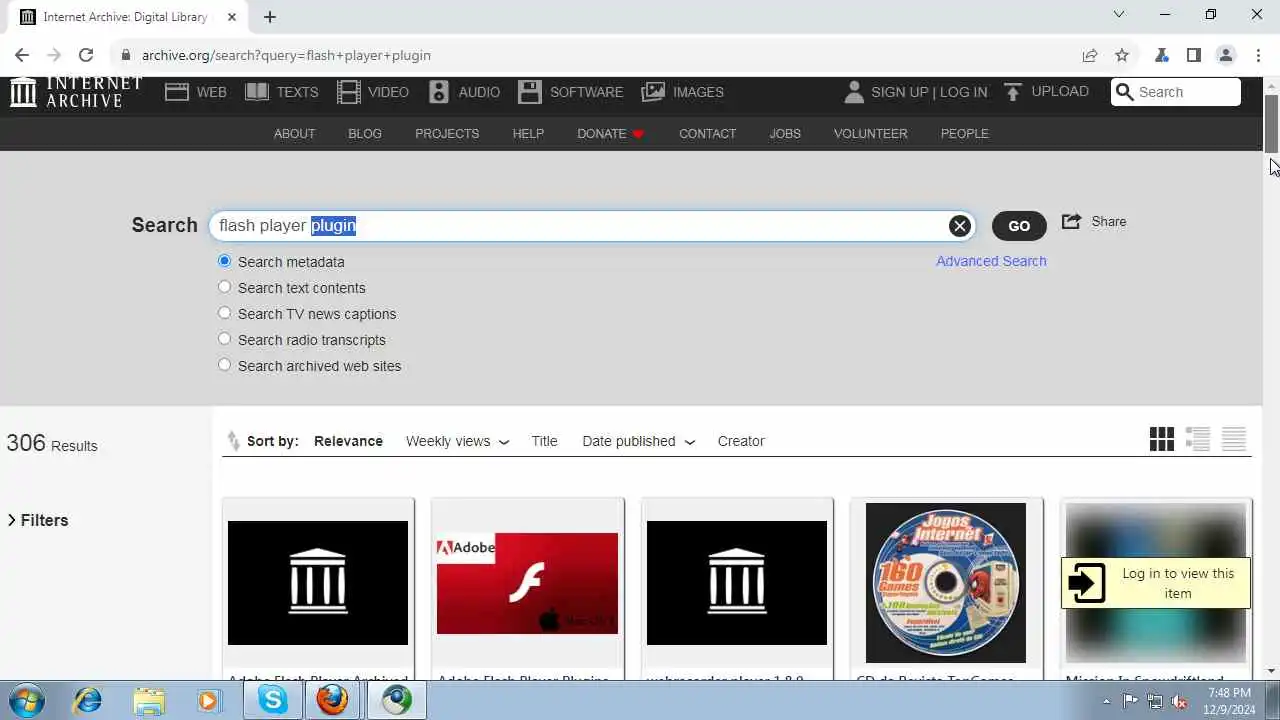This screenshot has height=720, width=1280.
Task: Toggle sort direction arrows icon
Action: point(233,441)
